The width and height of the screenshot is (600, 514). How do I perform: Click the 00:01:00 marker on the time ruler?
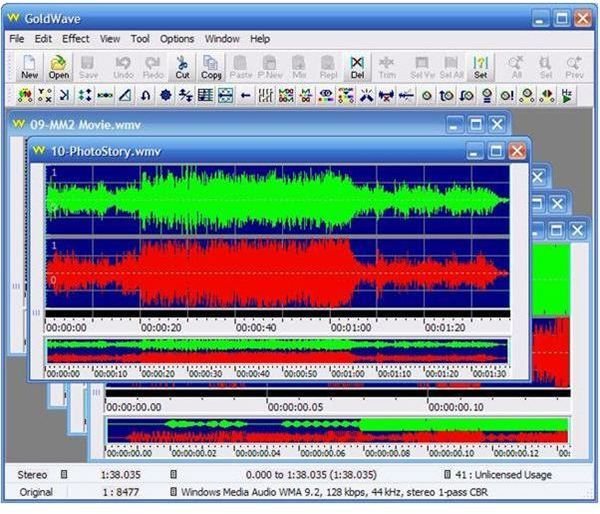(x=351, y=328)
